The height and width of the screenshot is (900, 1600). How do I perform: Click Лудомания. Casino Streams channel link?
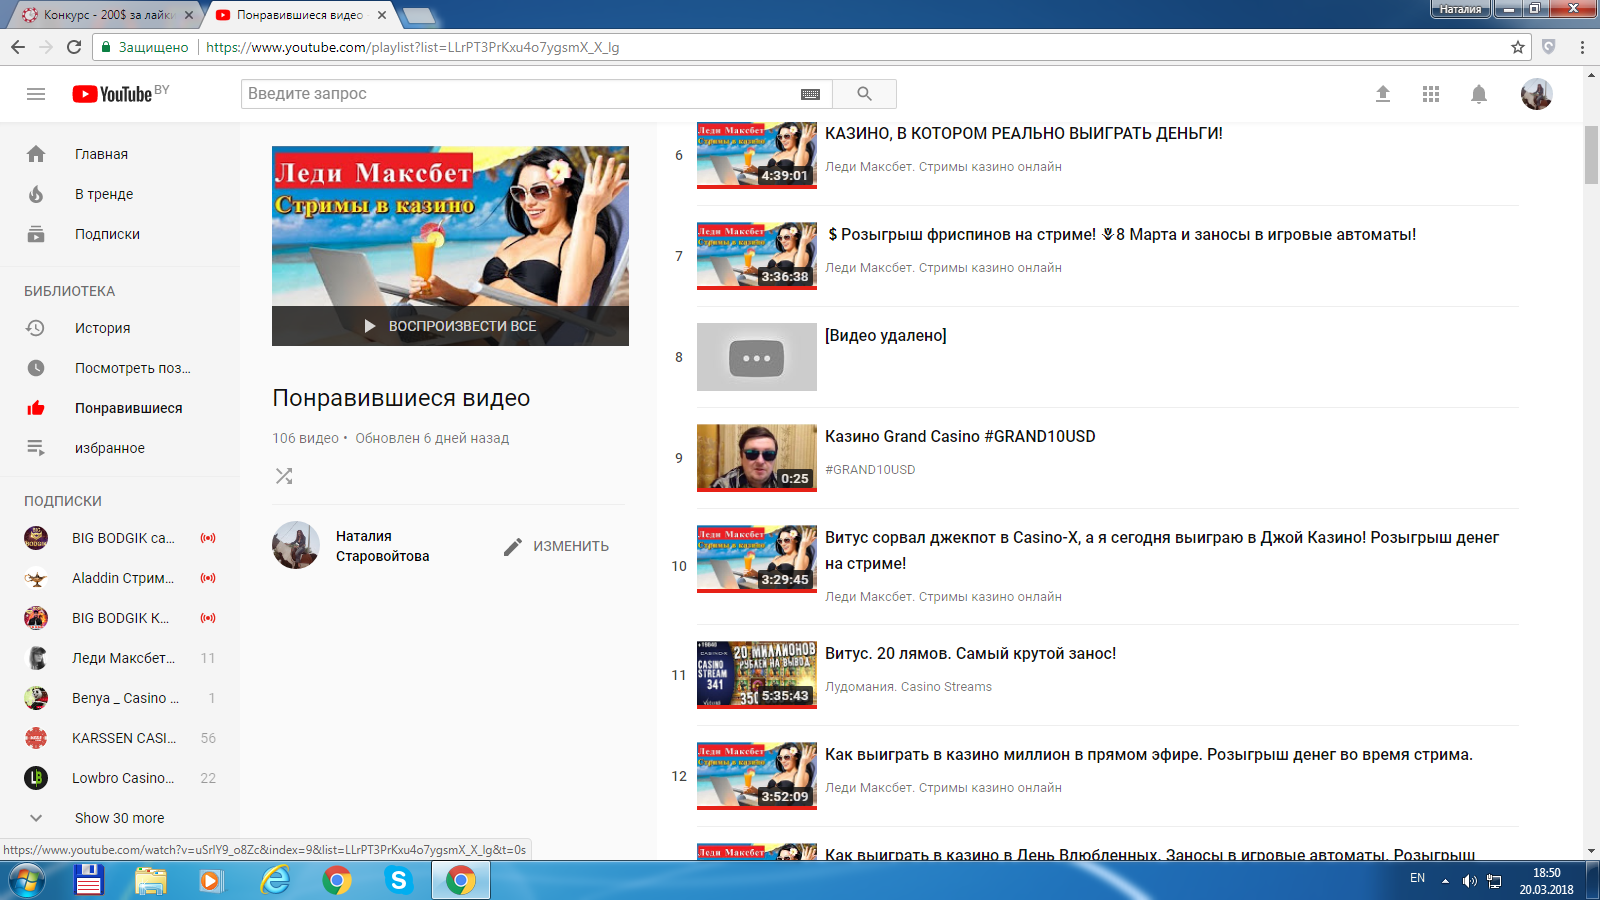908,686
